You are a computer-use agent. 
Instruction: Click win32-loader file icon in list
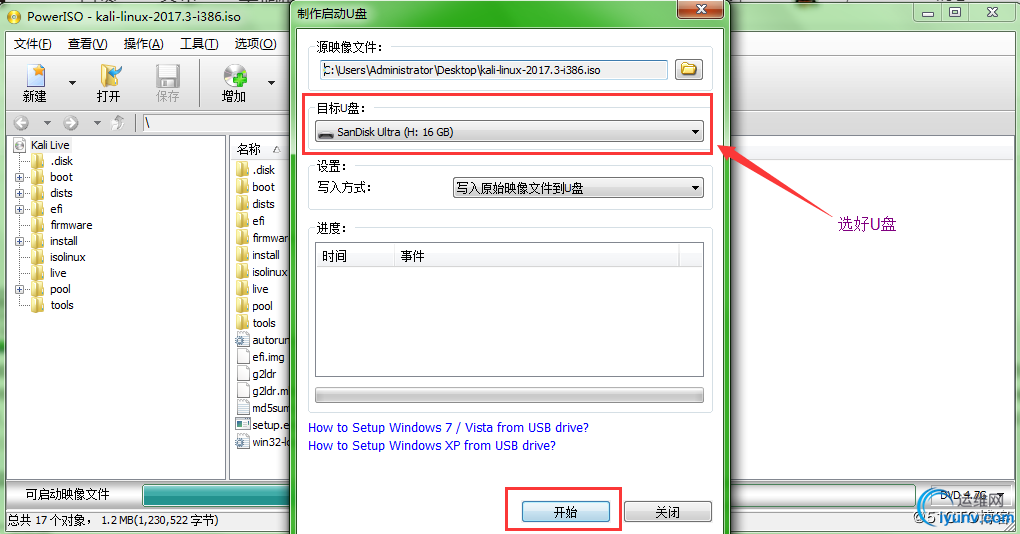pos(242,442)
